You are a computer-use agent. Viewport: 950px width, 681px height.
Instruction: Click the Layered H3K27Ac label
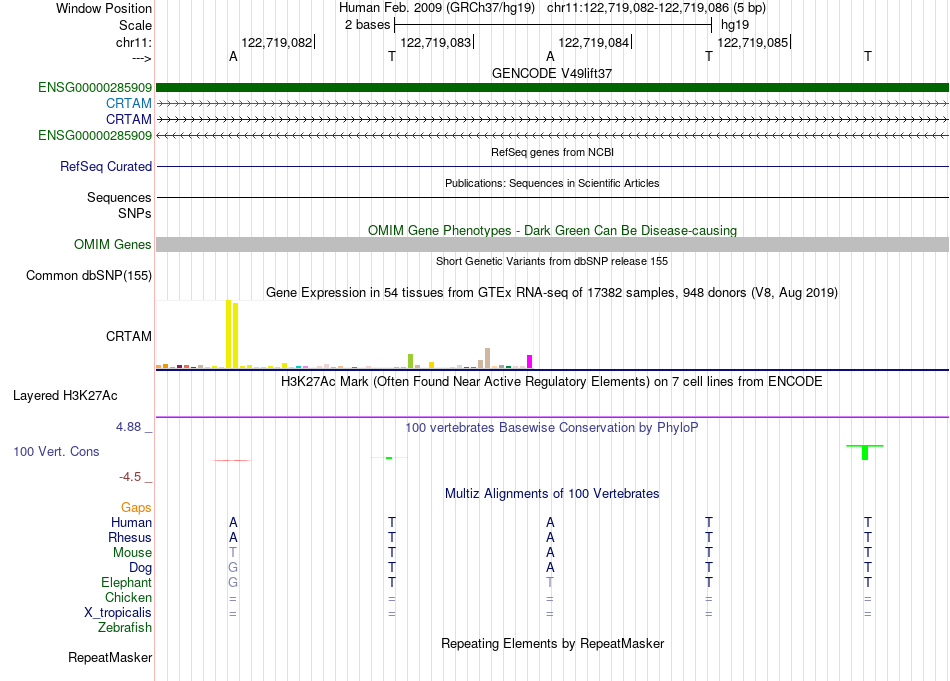tap(65, 396)
